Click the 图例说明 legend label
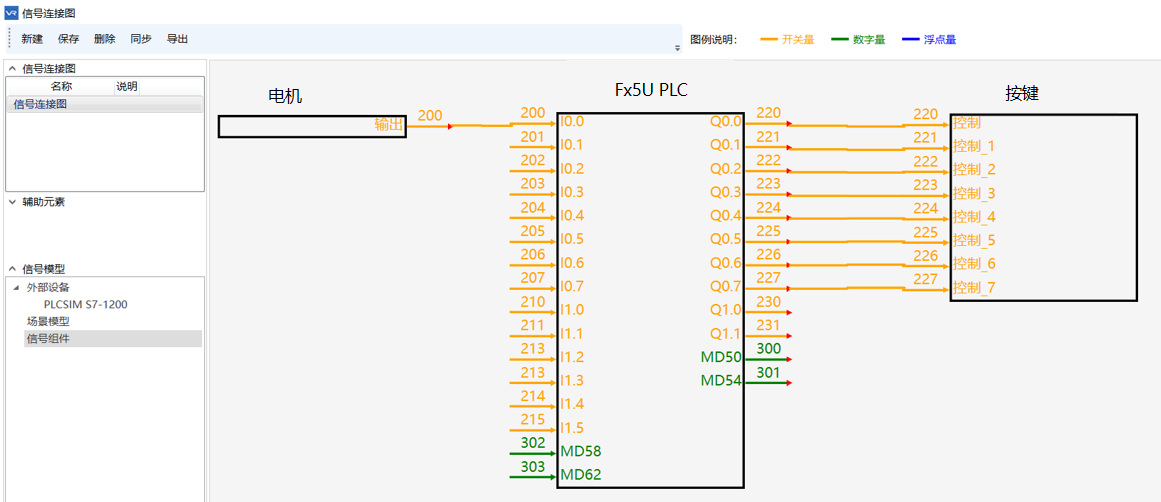Image resolution: width=1161 pixels, height=502 pixels. click(x=714, y=39)
